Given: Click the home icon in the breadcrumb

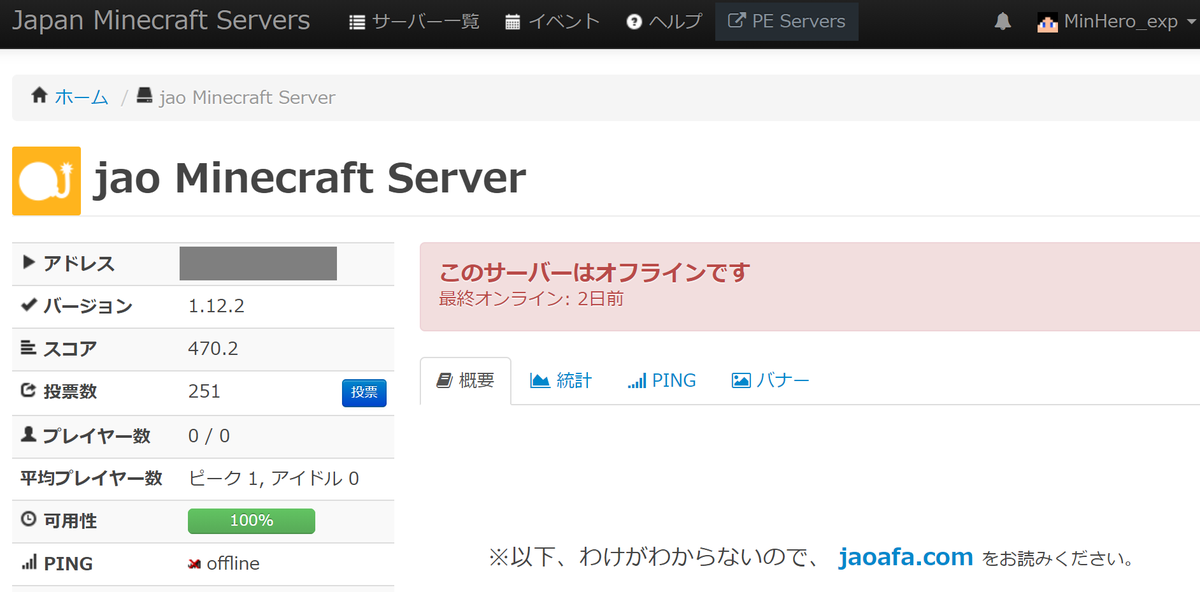Looking at the screenshot, I should tap(38, 96).
